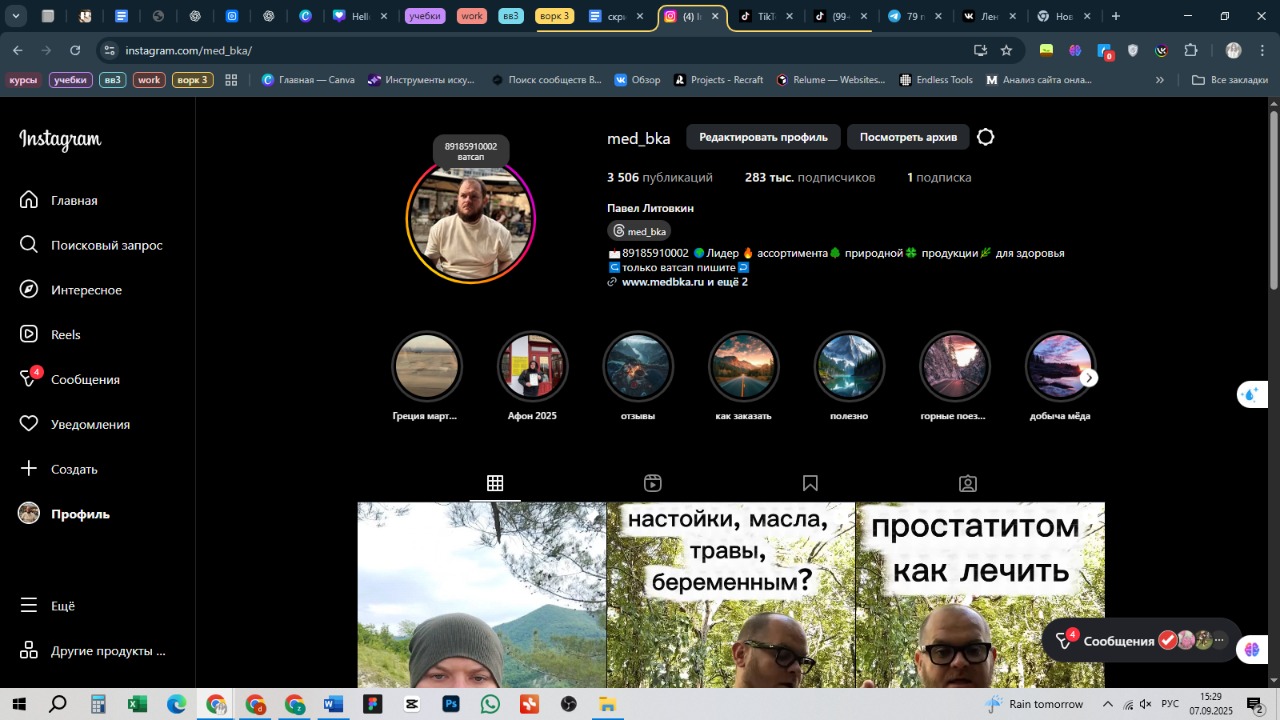Open Excel from the taskbar
Screen dimensions: 1280x720
click(x=137, y=704)
